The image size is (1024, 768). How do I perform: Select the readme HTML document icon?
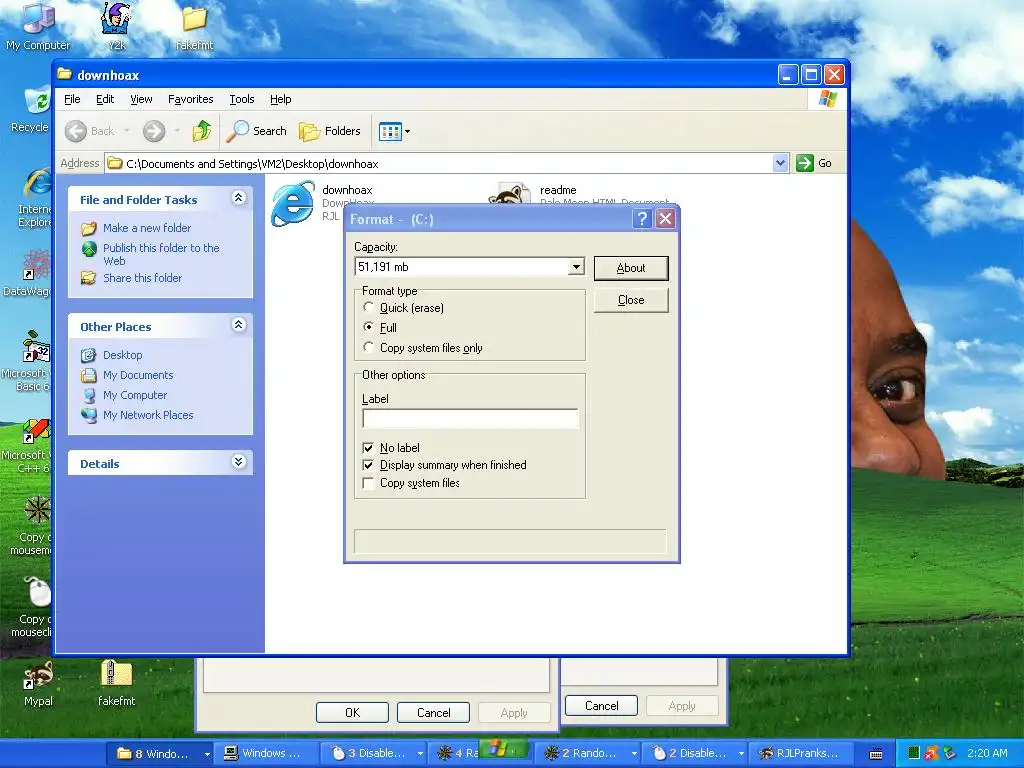(509, 194)
